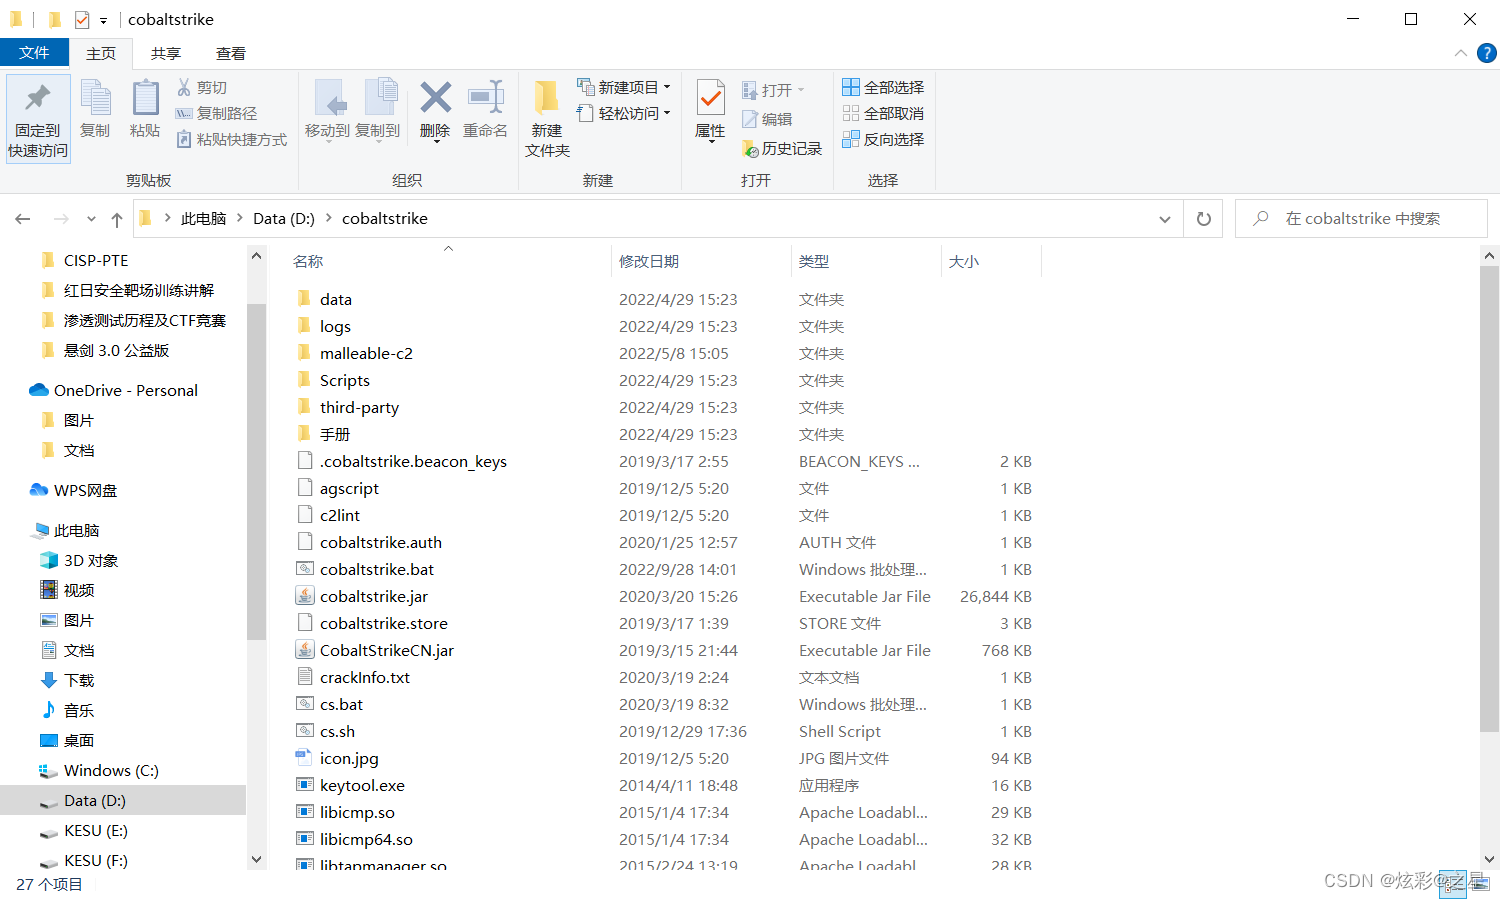Click the Up one level arrow
Viewport: 1501px width, 900px height.
(117, 219)
